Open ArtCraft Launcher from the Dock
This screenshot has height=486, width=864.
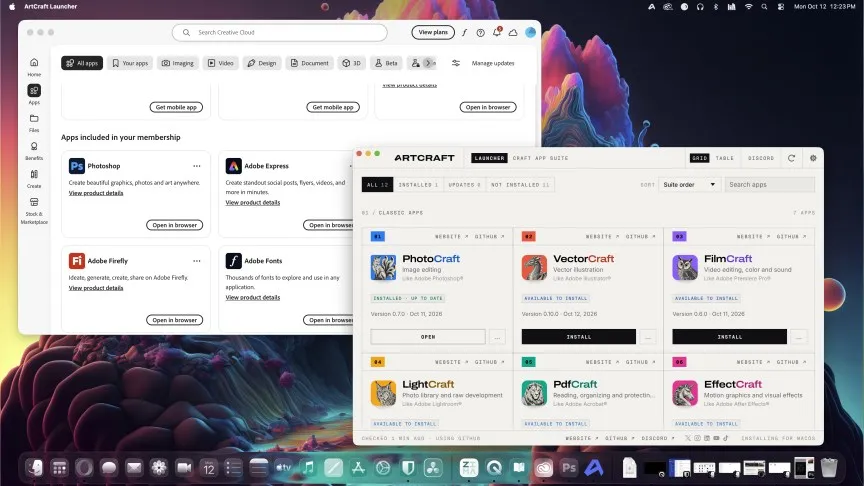tap(593, 468)
